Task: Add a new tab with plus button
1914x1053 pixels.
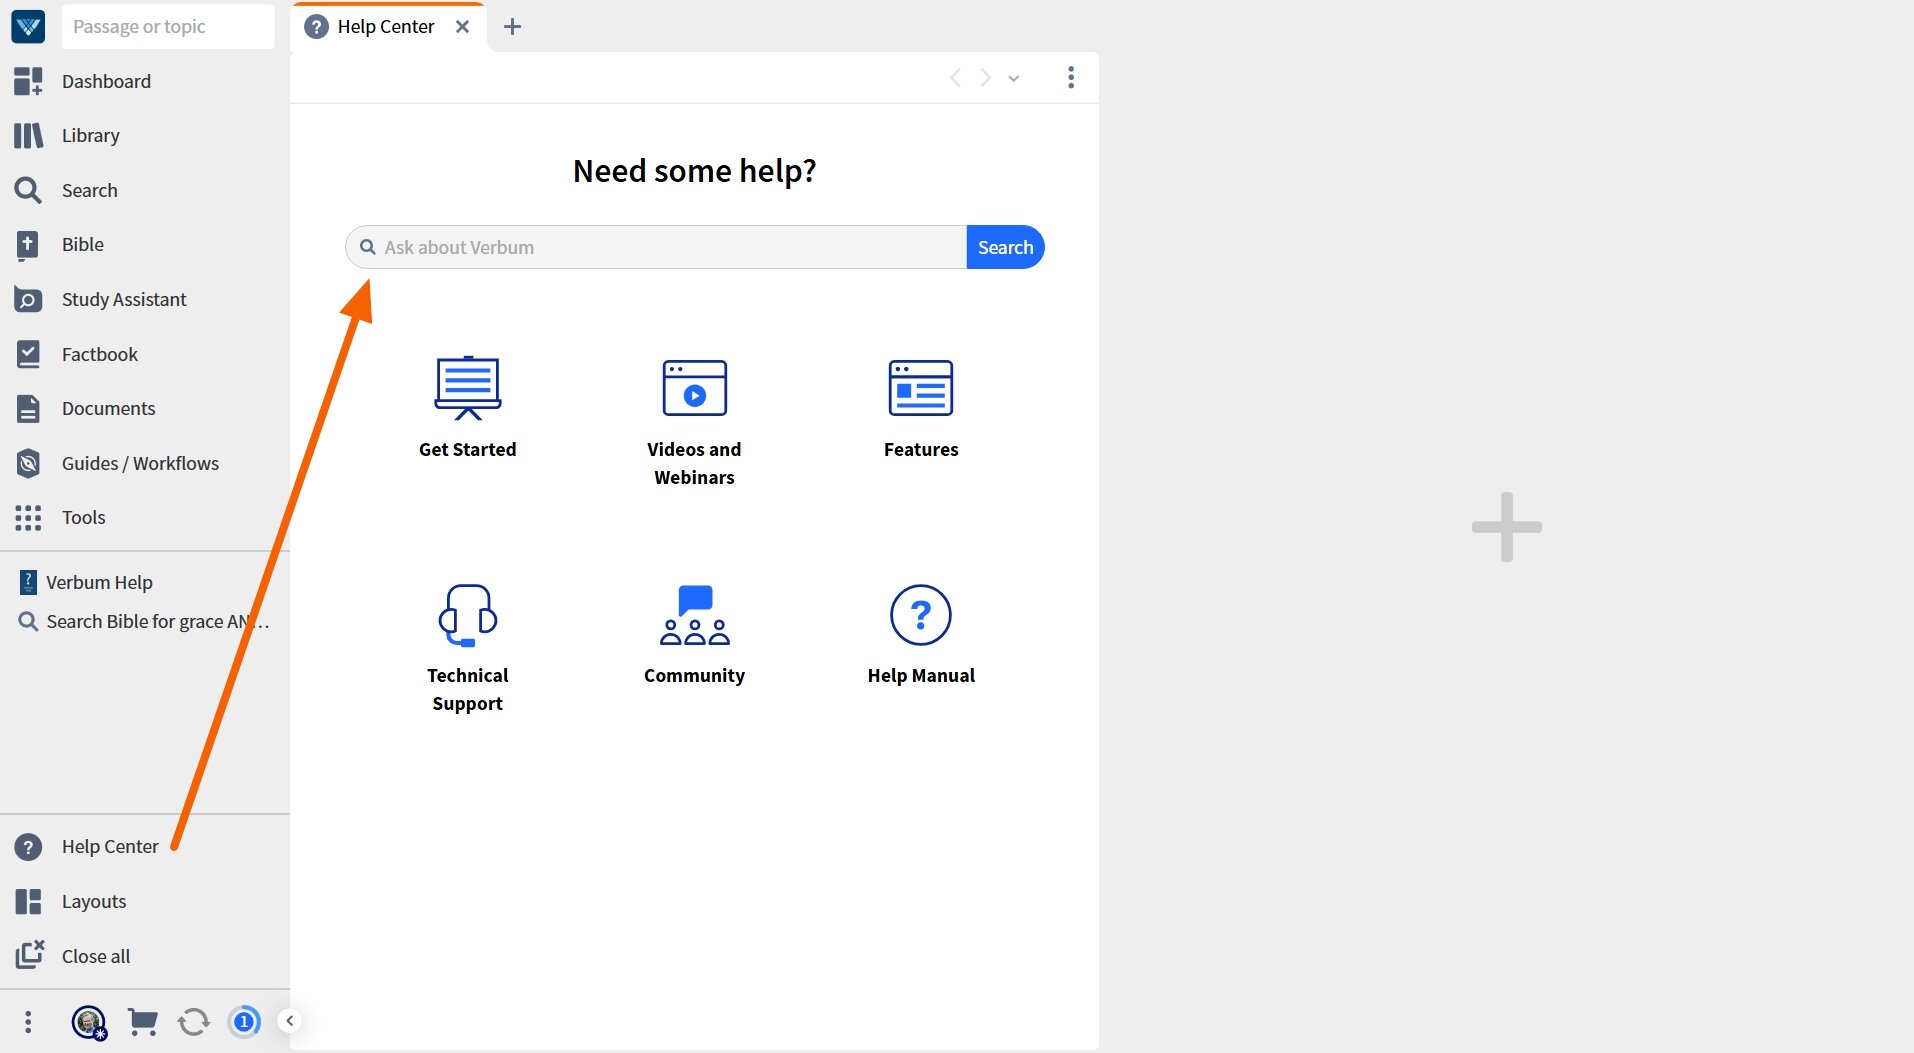Action: 512,26
